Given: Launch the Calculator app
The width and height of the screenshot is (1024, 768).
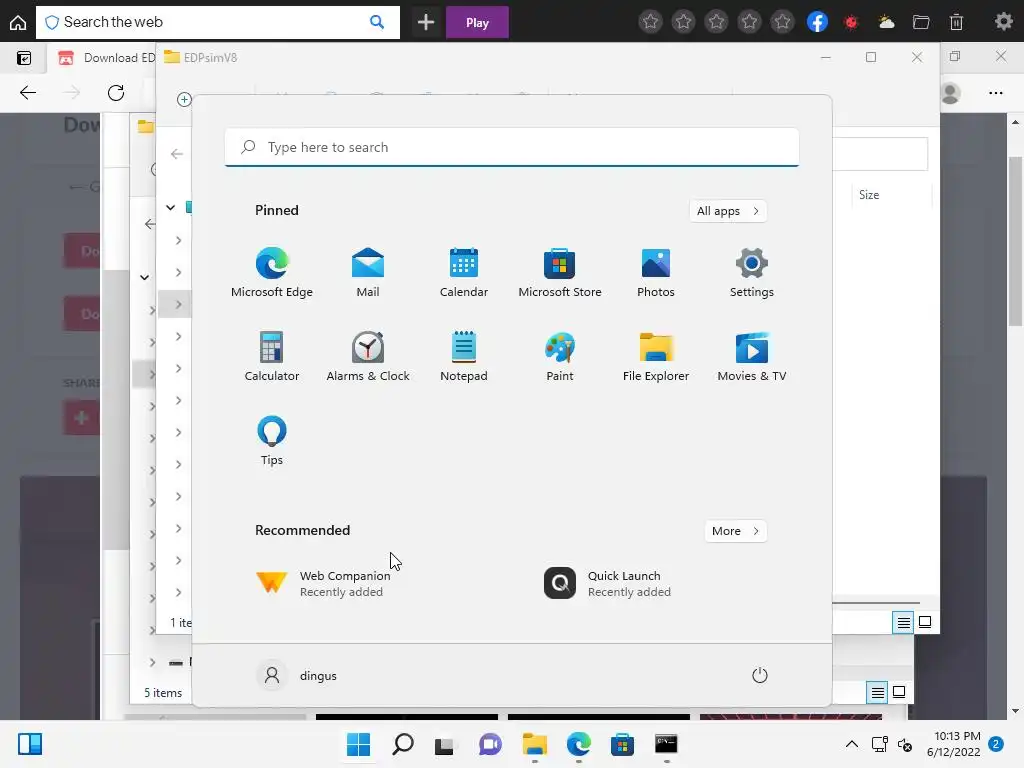Looking at the screenshot, I should [x=272, y=357].
